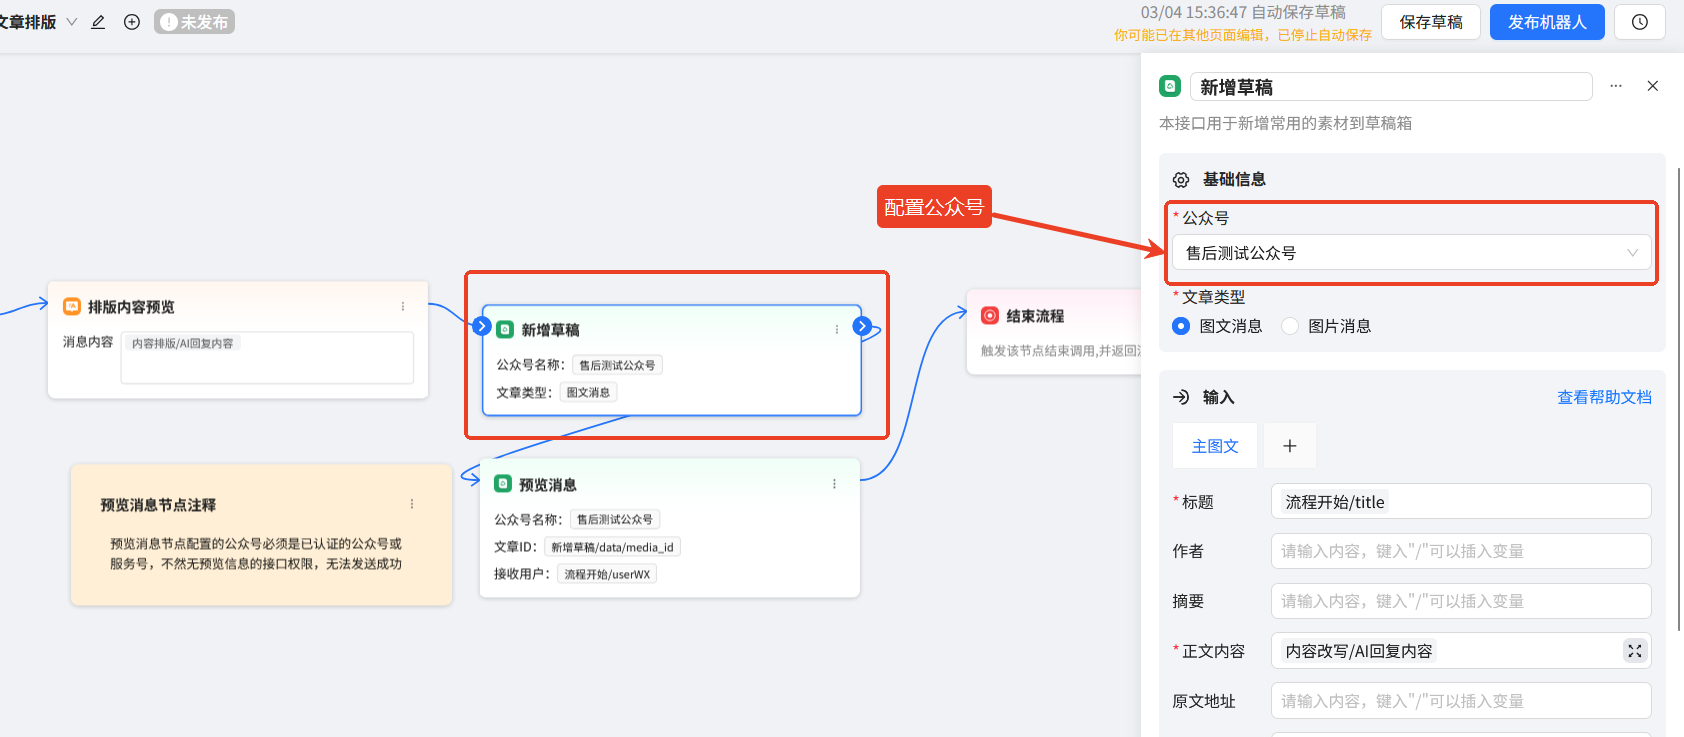This screenshot has height=737, width=1684.
Task: Add a new article tab with the plus
Action: tap(1290, 446)
